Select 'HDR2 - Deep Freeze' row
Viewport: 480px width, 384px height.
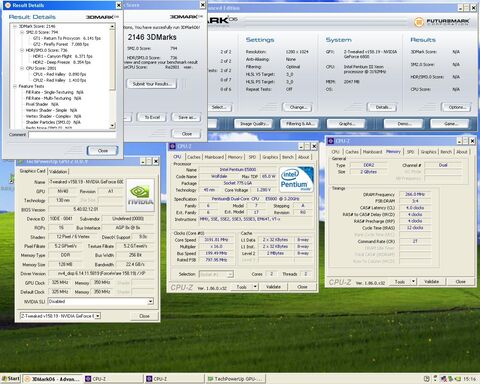click(62, 62)
